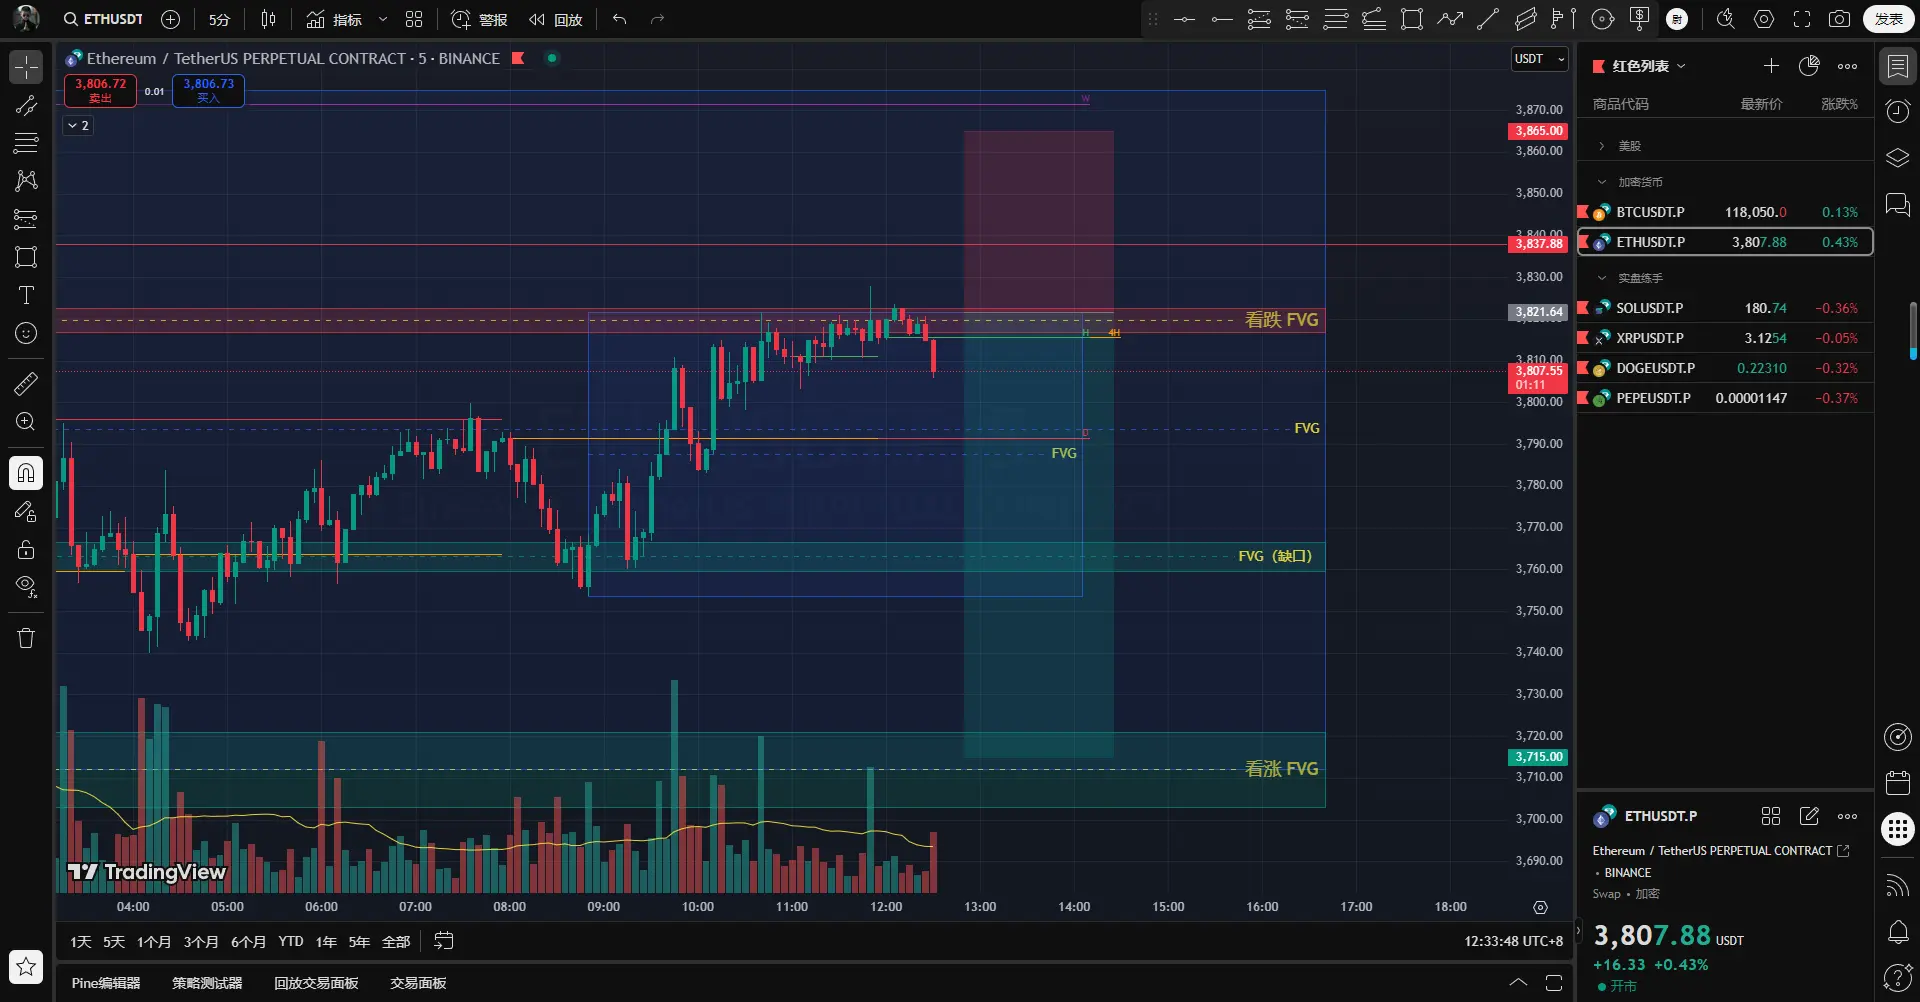Open watchlist more options menu
The image size is (1920, 1002).
[x=1847, y=66]
